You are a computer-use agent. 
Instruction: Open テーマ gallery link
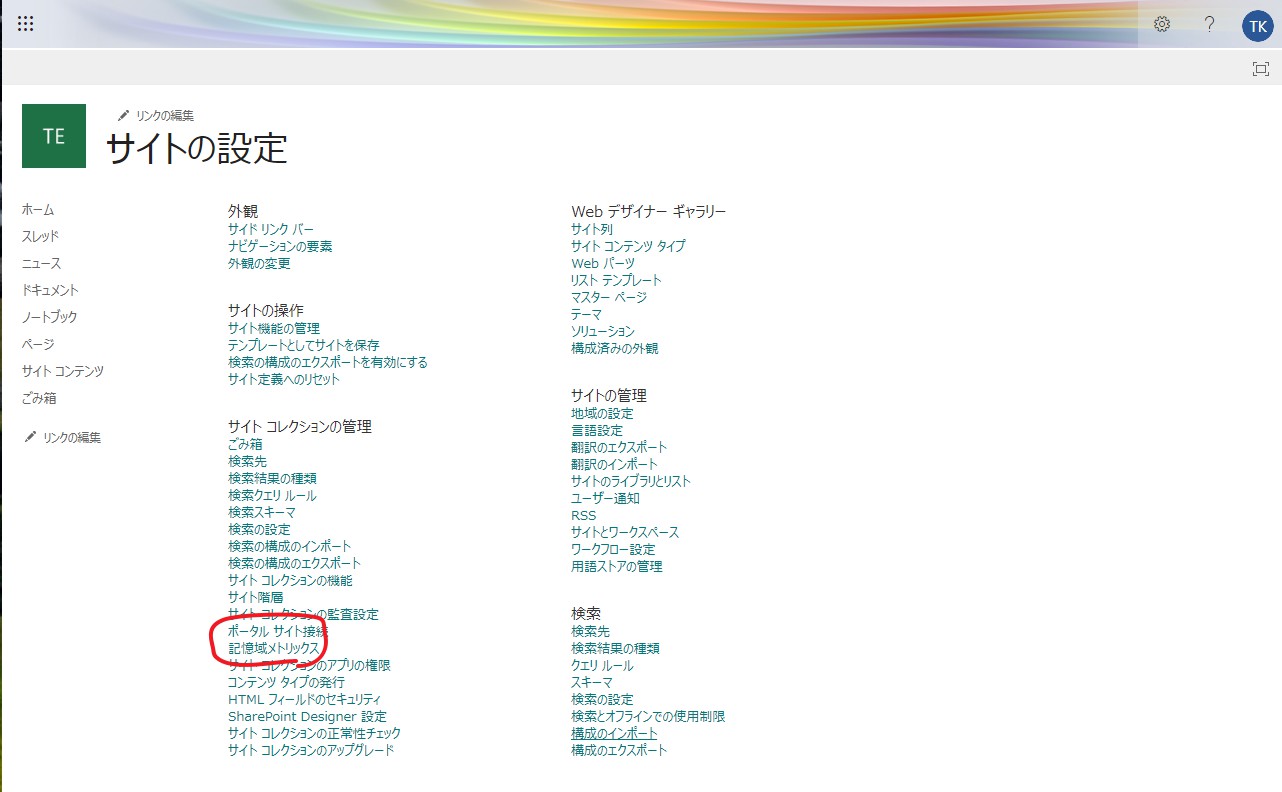pos(587,314)
